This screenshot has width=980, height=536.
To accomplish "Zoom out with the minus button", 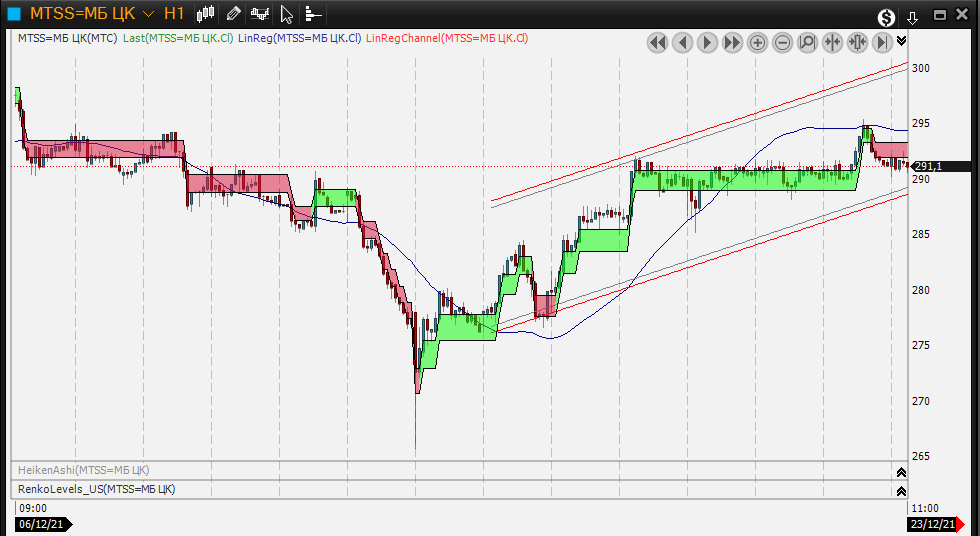I will click(x=782, y=42).
